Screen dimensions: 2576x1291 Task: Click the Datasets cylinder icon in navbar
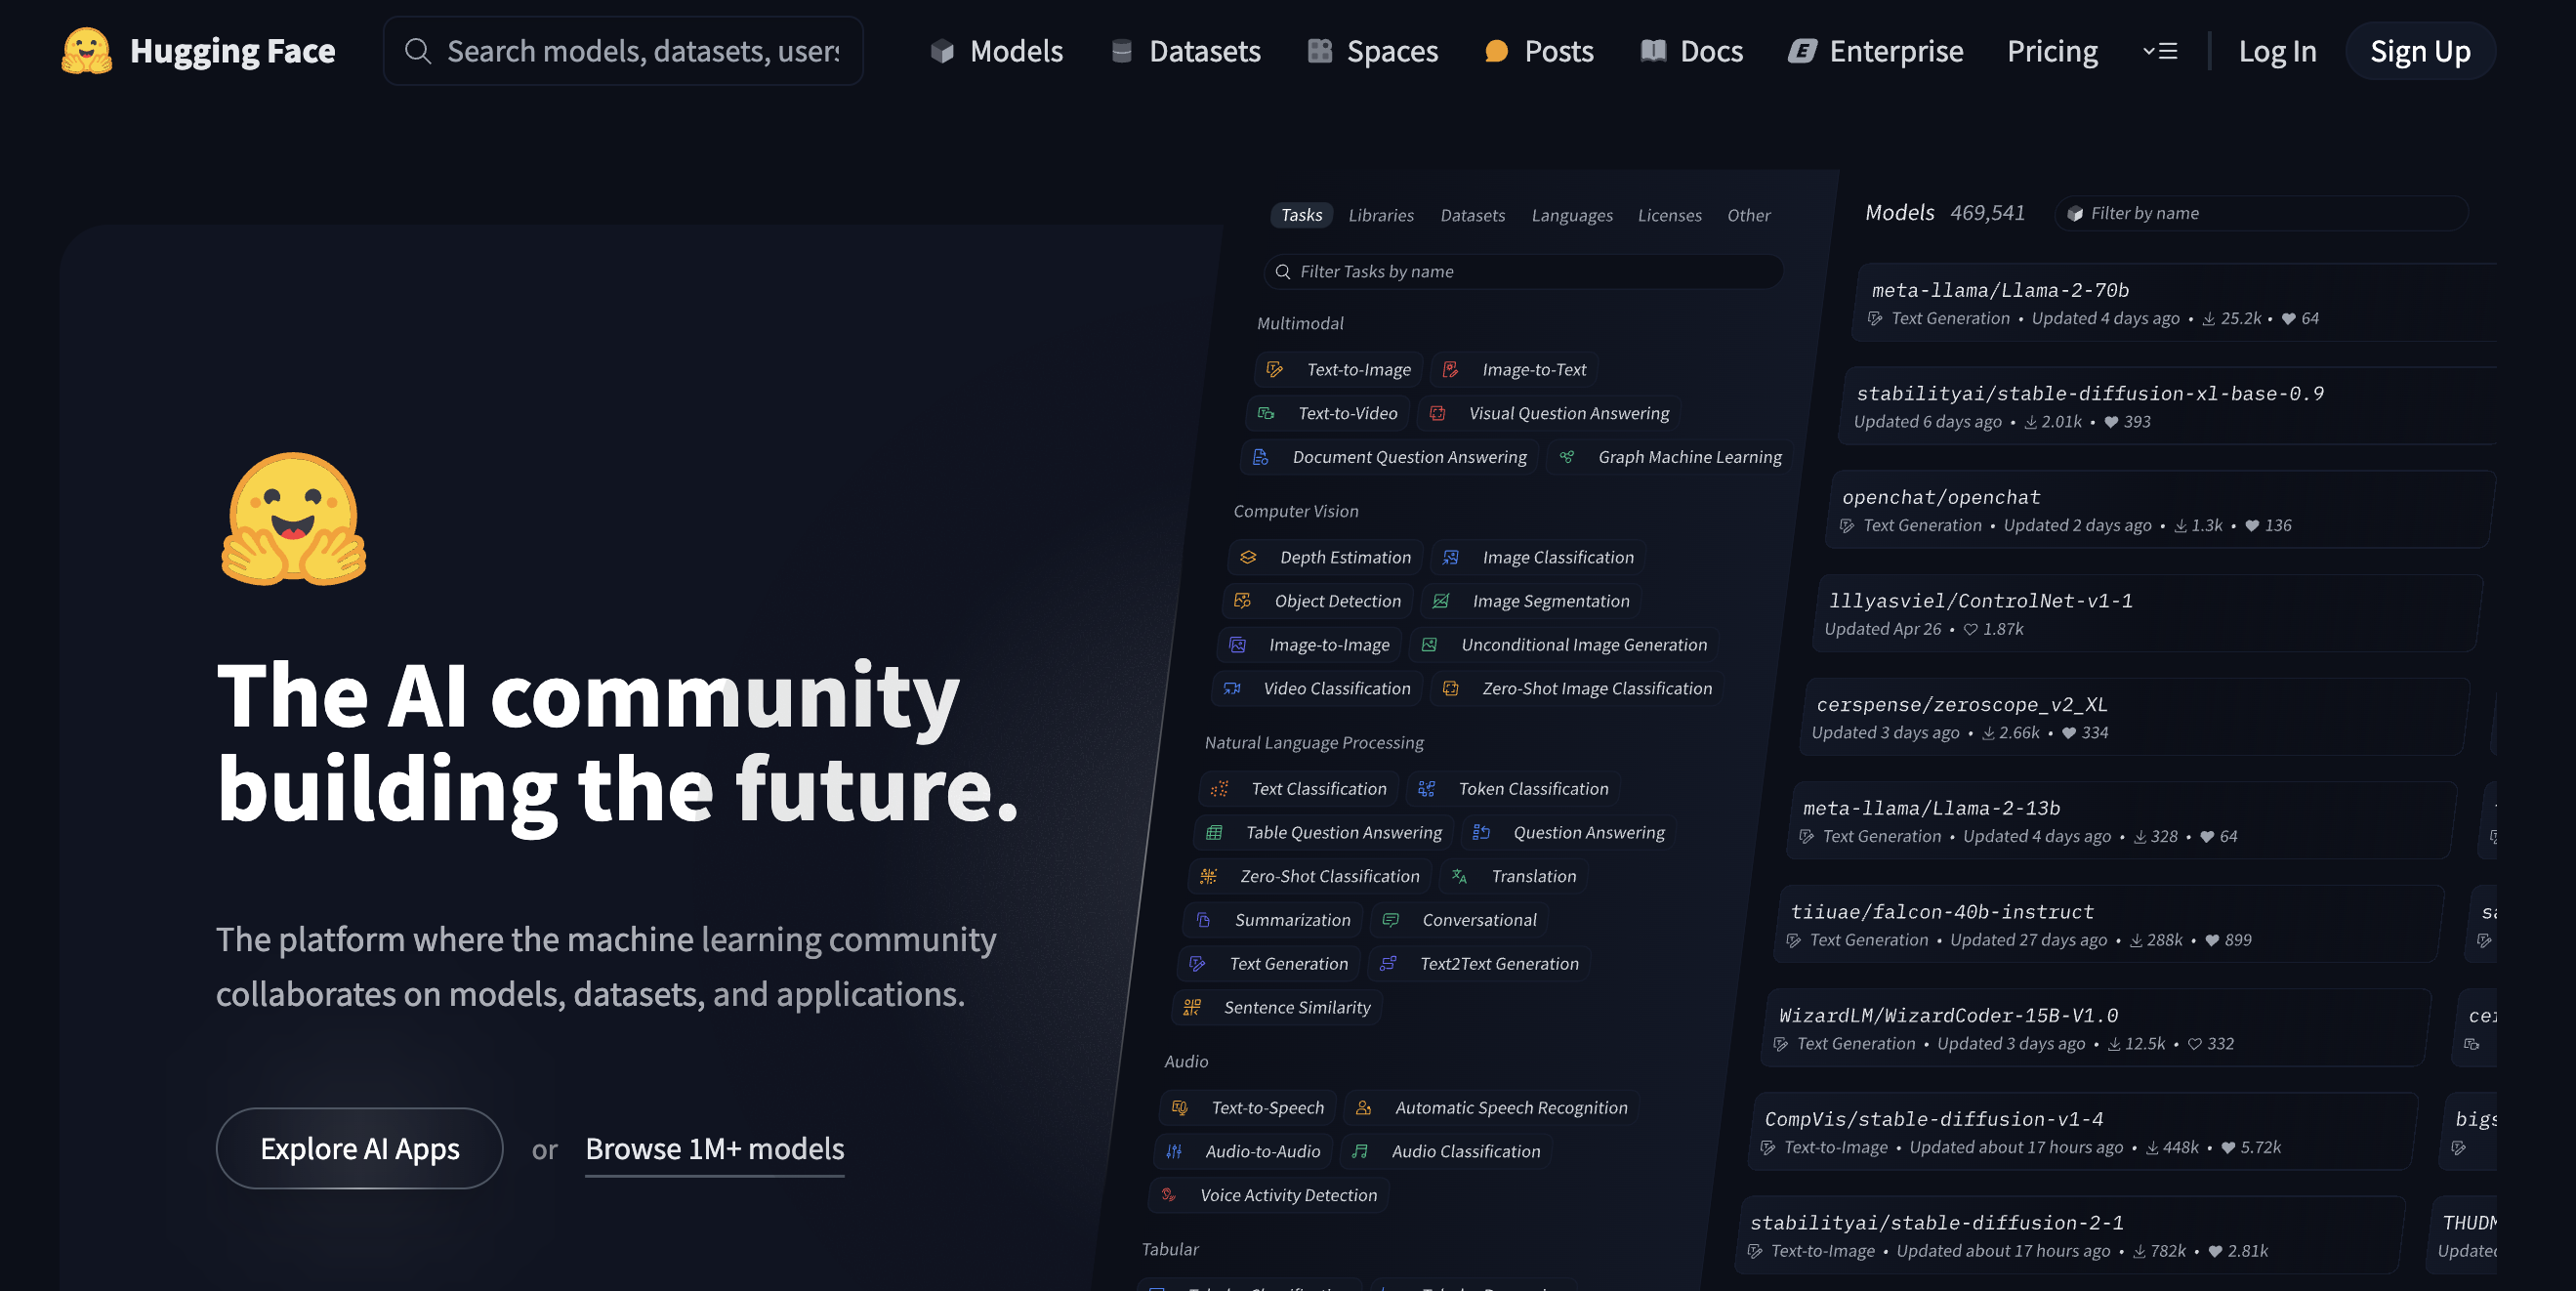(x=1121, y=51)
